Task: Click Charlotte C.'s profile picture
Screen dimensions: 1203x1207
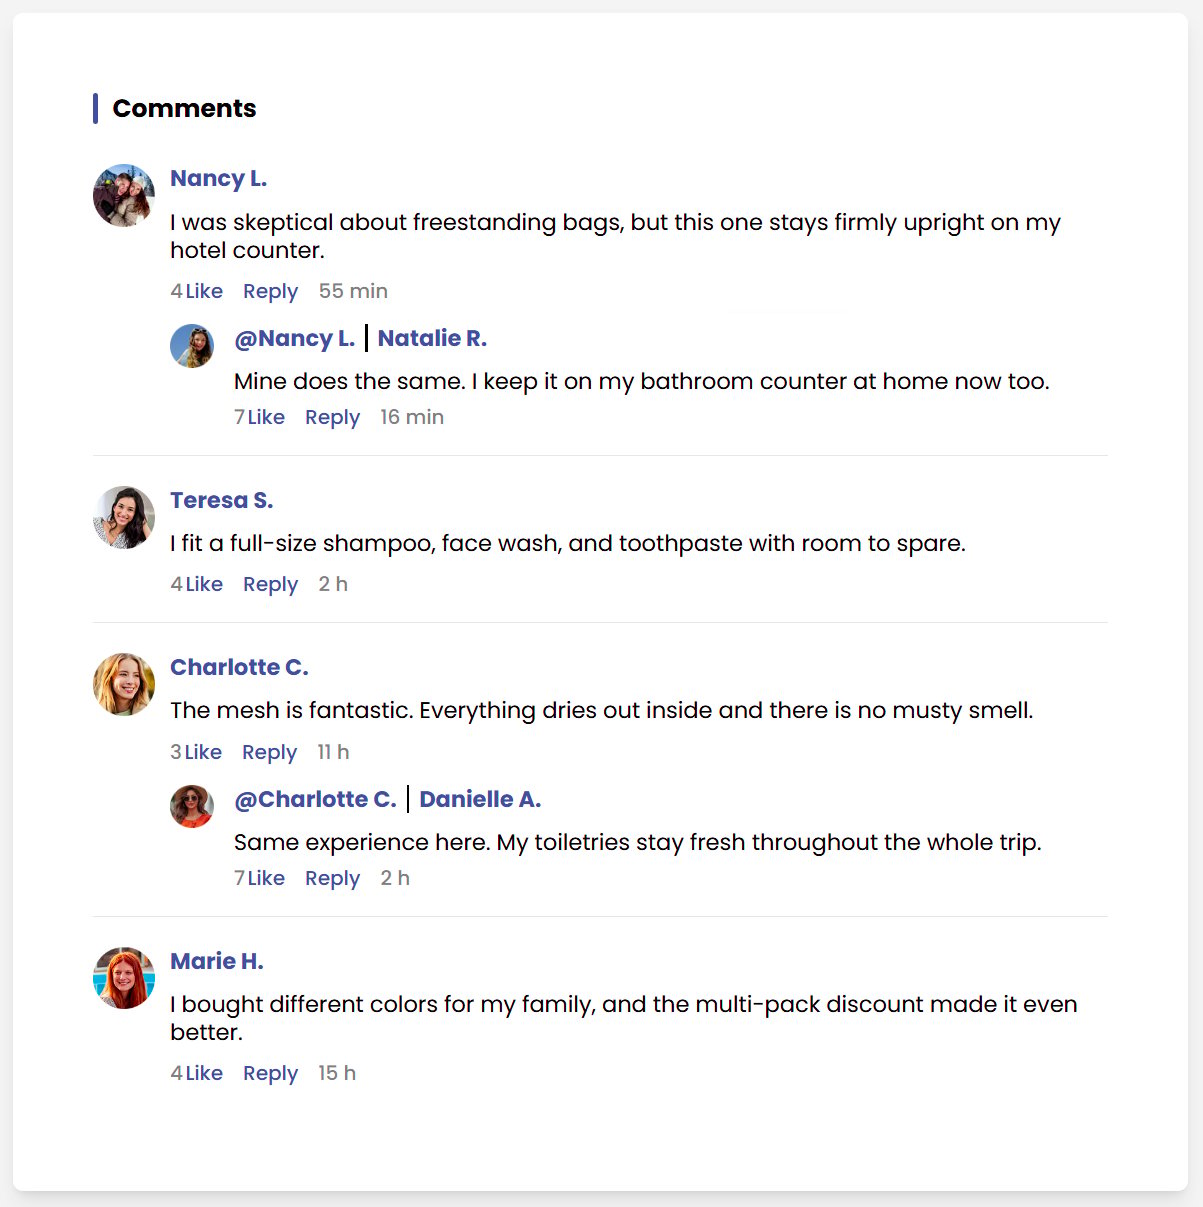Action: (124, 685)
